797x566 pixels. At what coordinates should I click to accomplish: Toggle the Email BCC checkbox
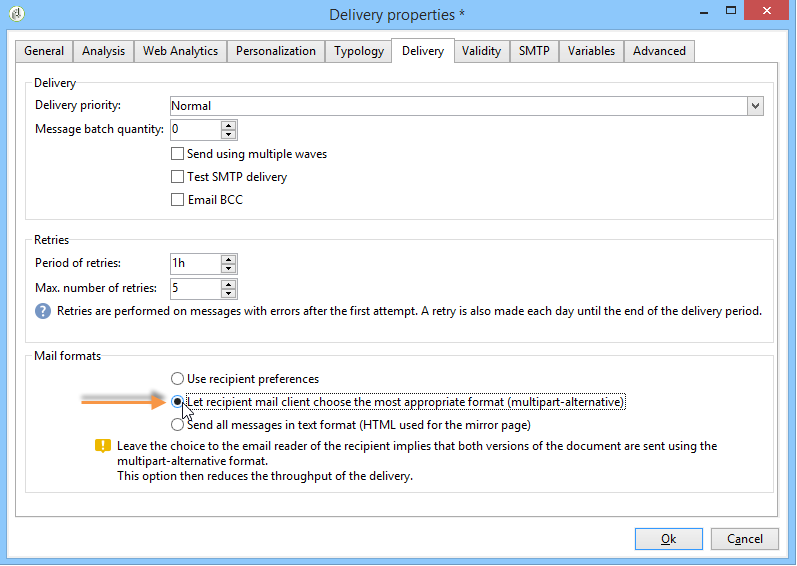tap(177, 200)
